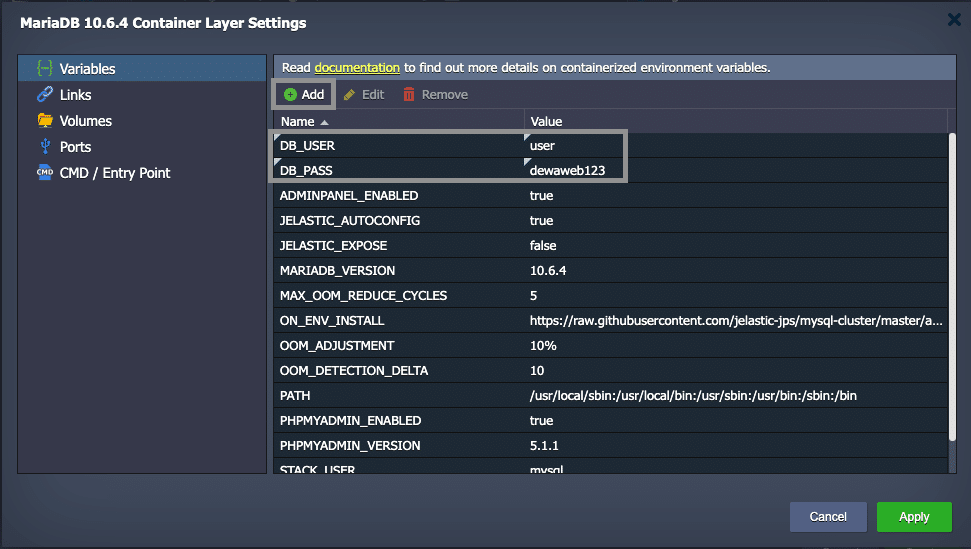Click the value 'dewaweb123'
971x549 pixels.
click(x=567, y=170)
